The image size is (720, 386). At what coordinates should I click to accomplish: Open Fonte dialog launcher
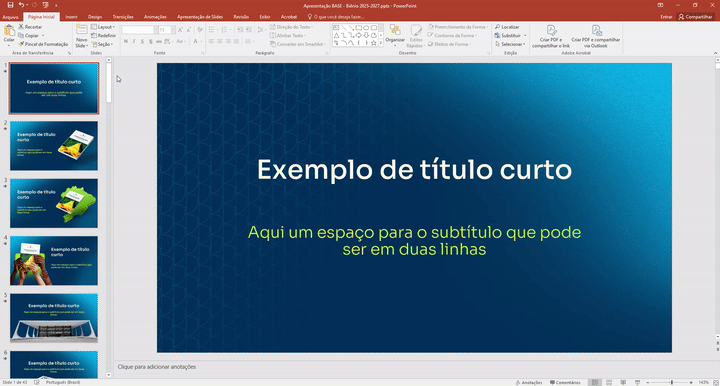click(x=202, y=53)
